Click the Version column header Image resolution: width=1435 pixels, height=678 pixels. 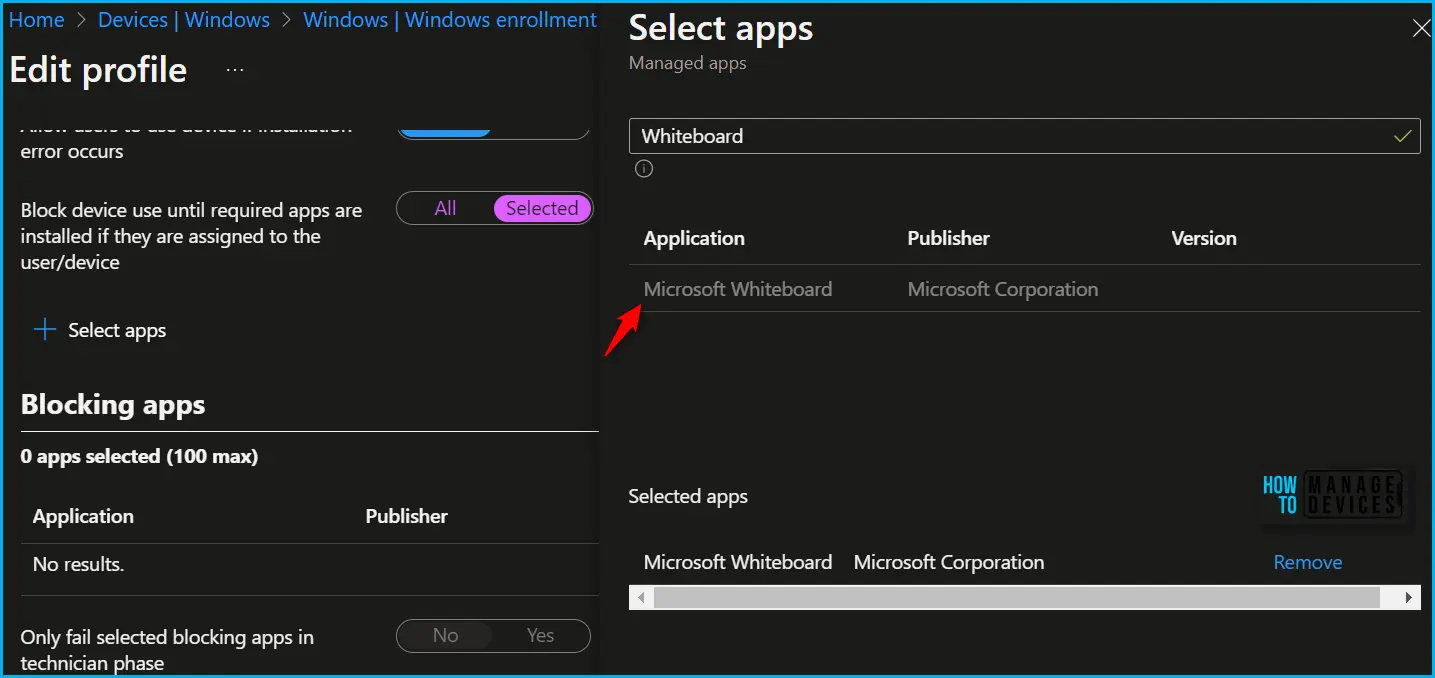pos(1204,238)
